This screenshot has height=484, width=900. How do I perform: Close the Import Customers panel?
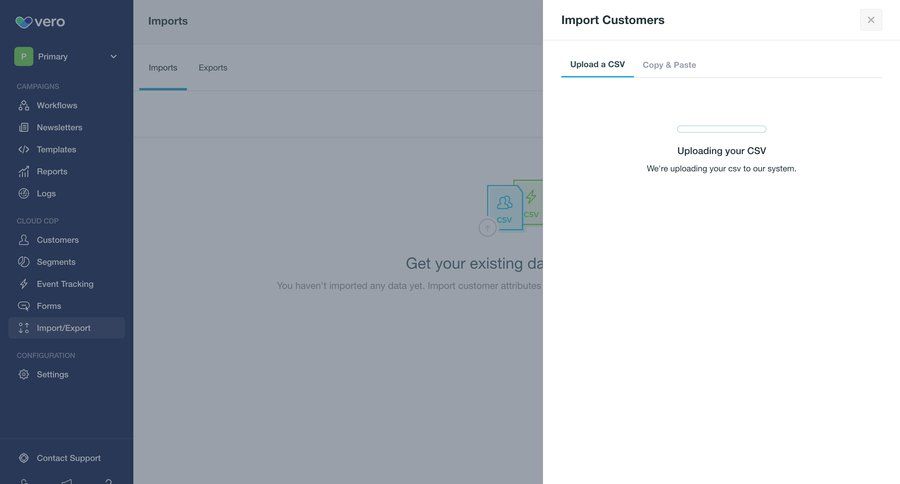871,20
